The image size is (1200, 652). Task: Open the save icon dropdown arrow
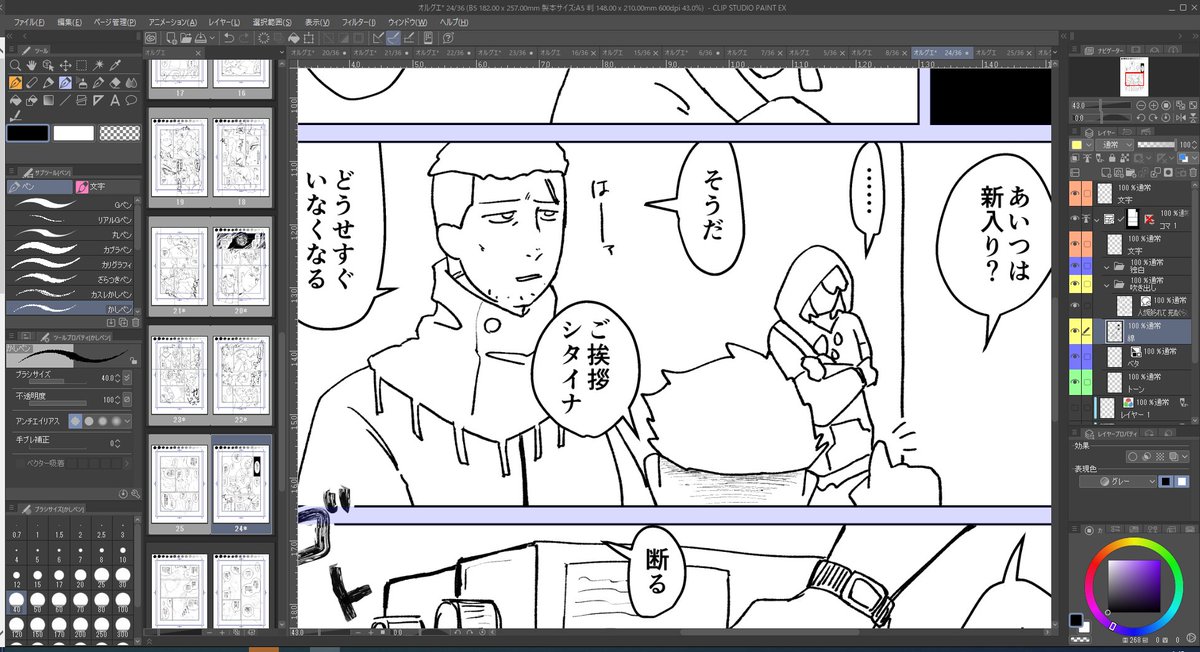211,38
